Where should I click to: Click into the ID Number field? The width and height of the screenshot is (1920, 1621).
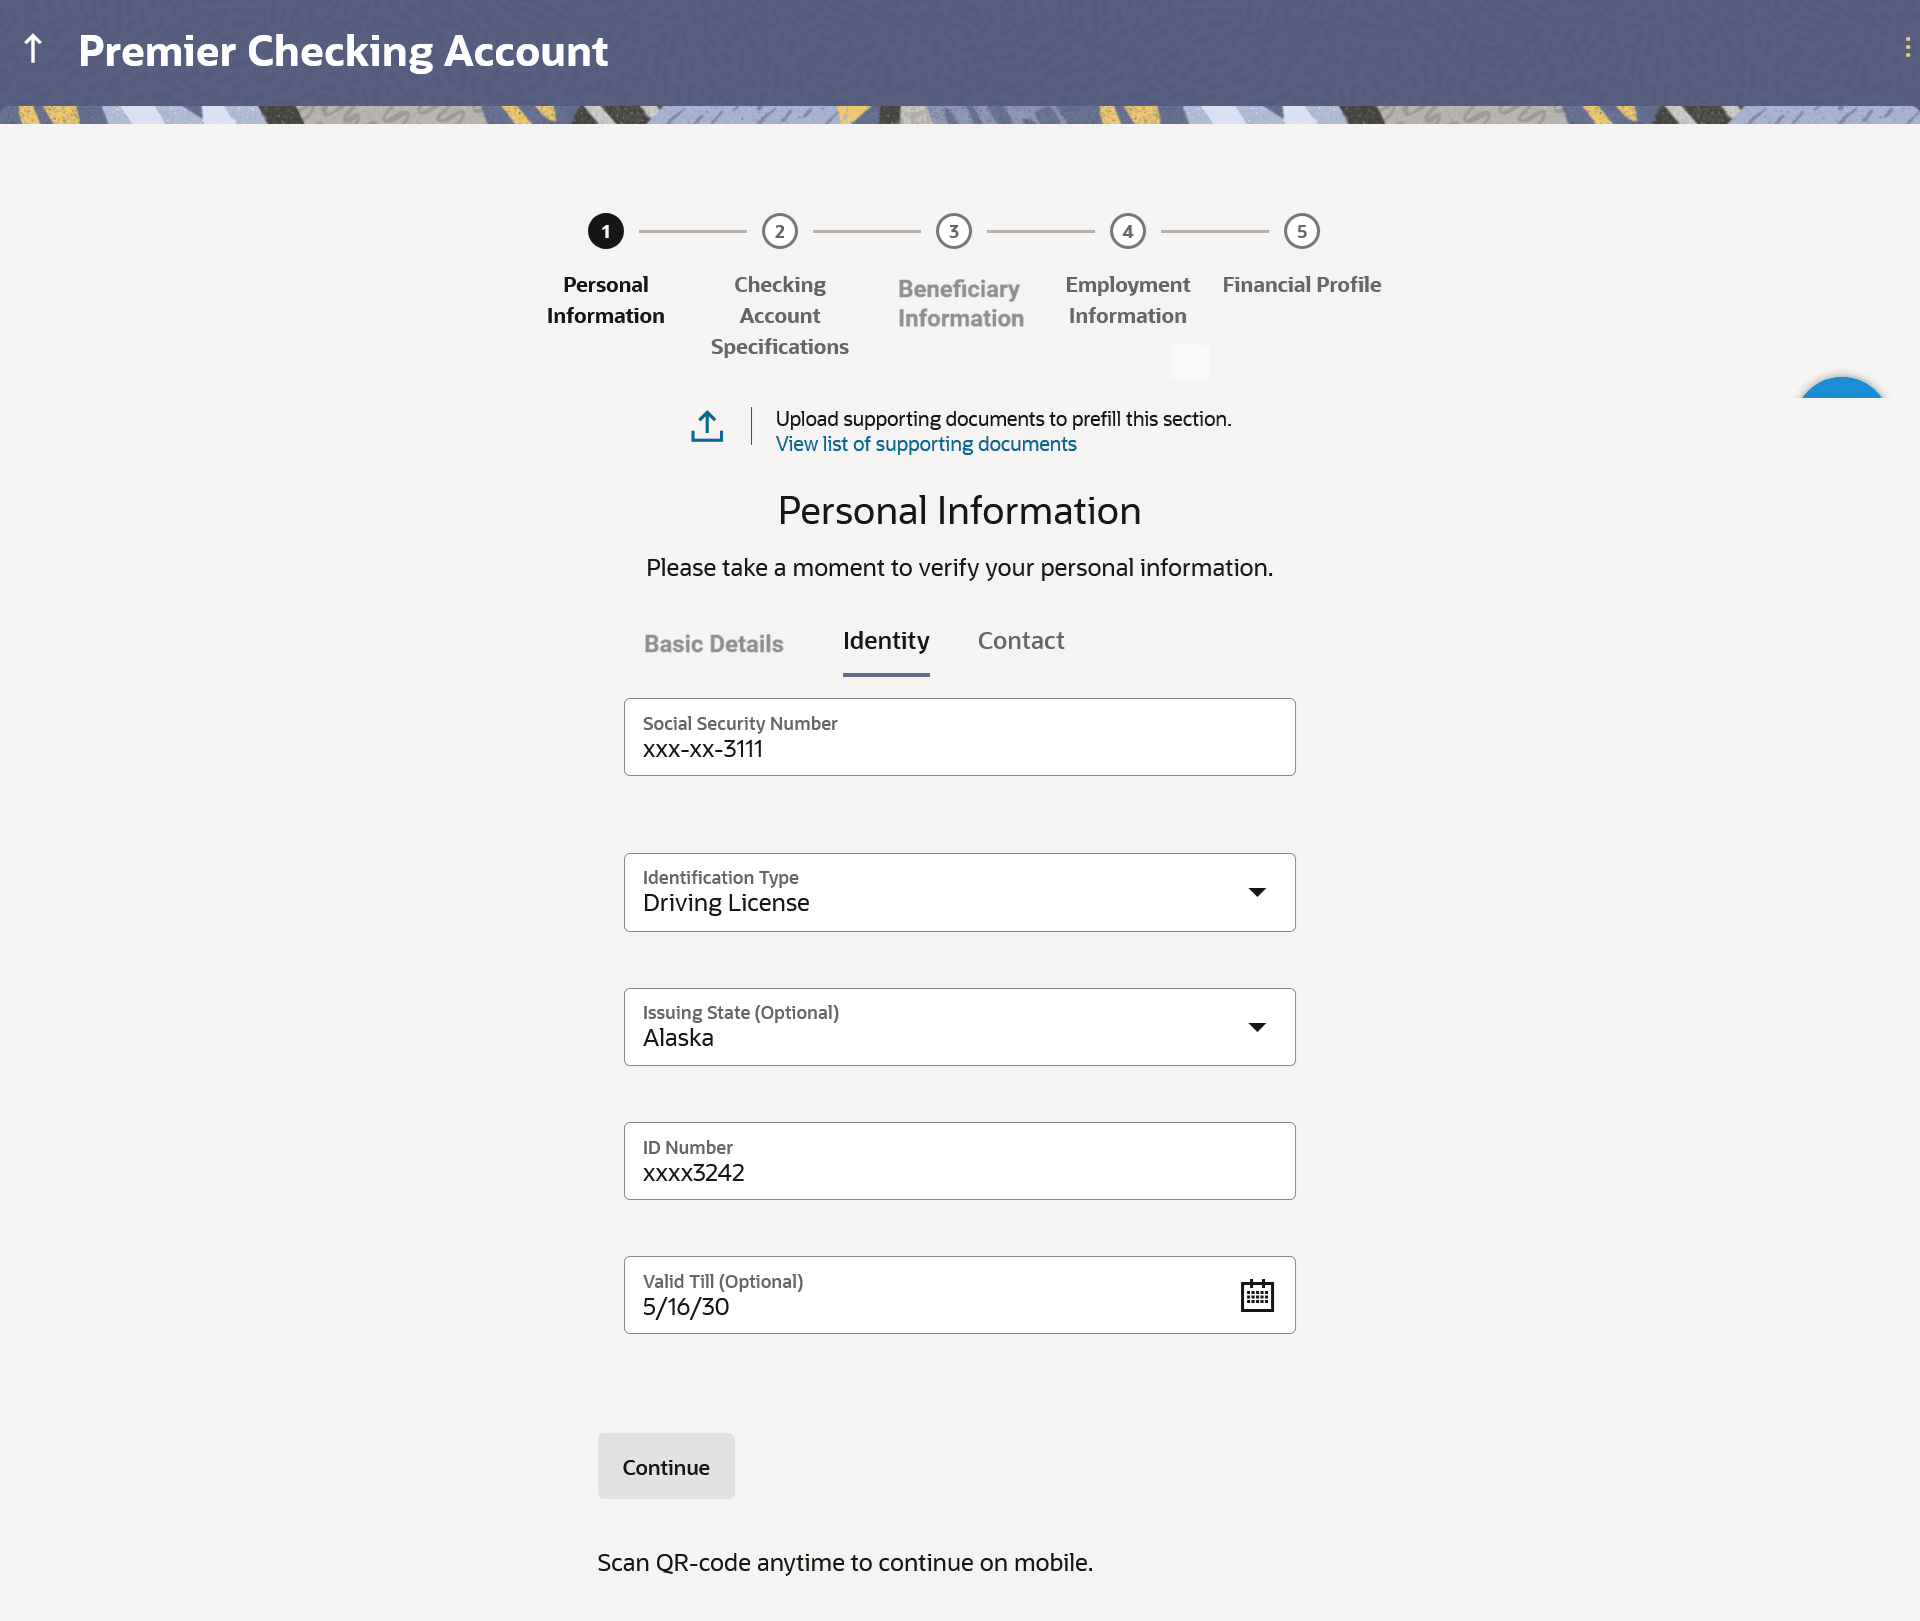(x=958, y=1161)
